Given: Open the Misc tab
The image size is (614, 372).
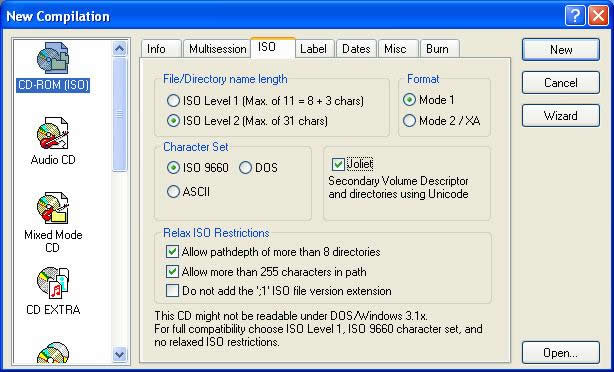Looking at the screenshot, I should tap(398, 49).
